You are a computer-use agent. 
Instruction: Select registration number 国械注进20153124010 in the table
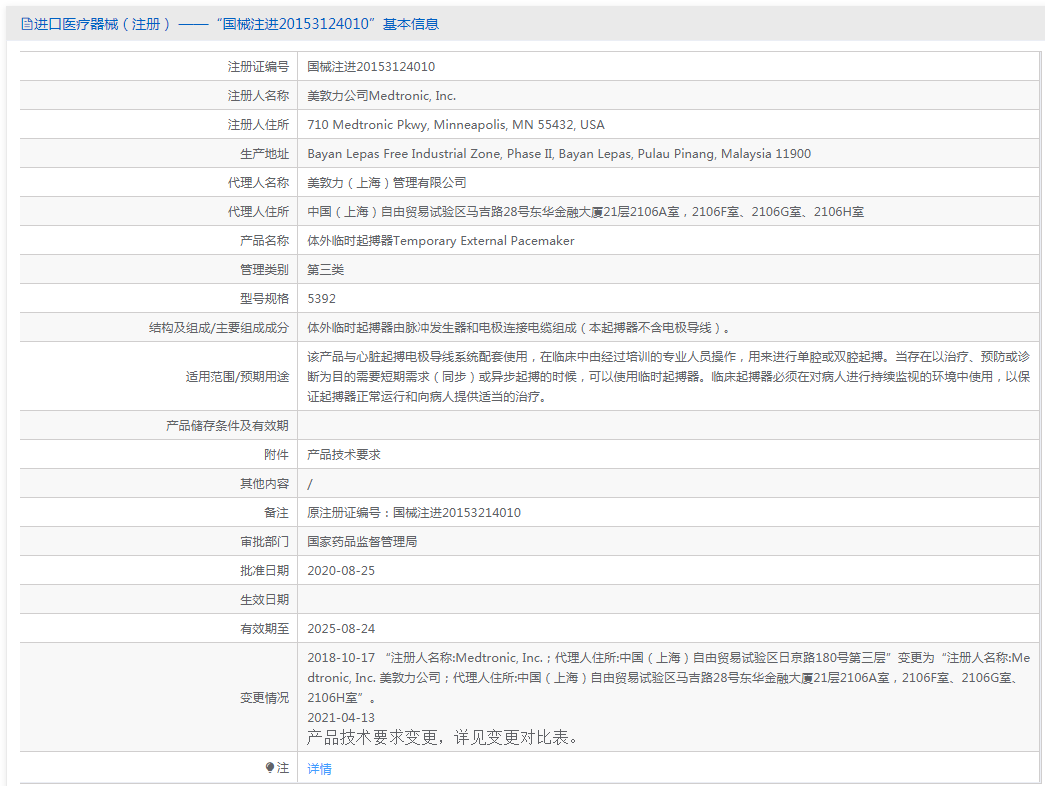[x=371, y=67]
